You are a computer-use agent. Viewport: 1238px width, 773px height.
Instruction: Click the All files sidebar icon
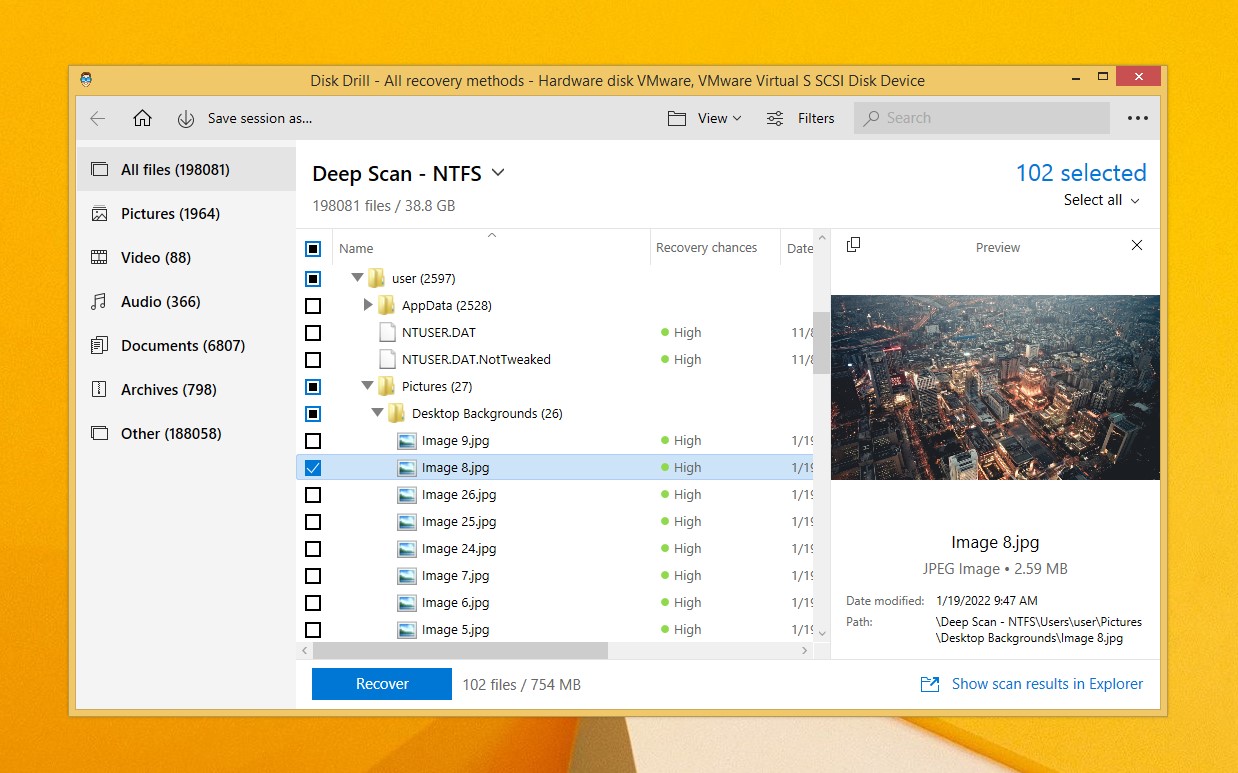[x=99, y=170]
